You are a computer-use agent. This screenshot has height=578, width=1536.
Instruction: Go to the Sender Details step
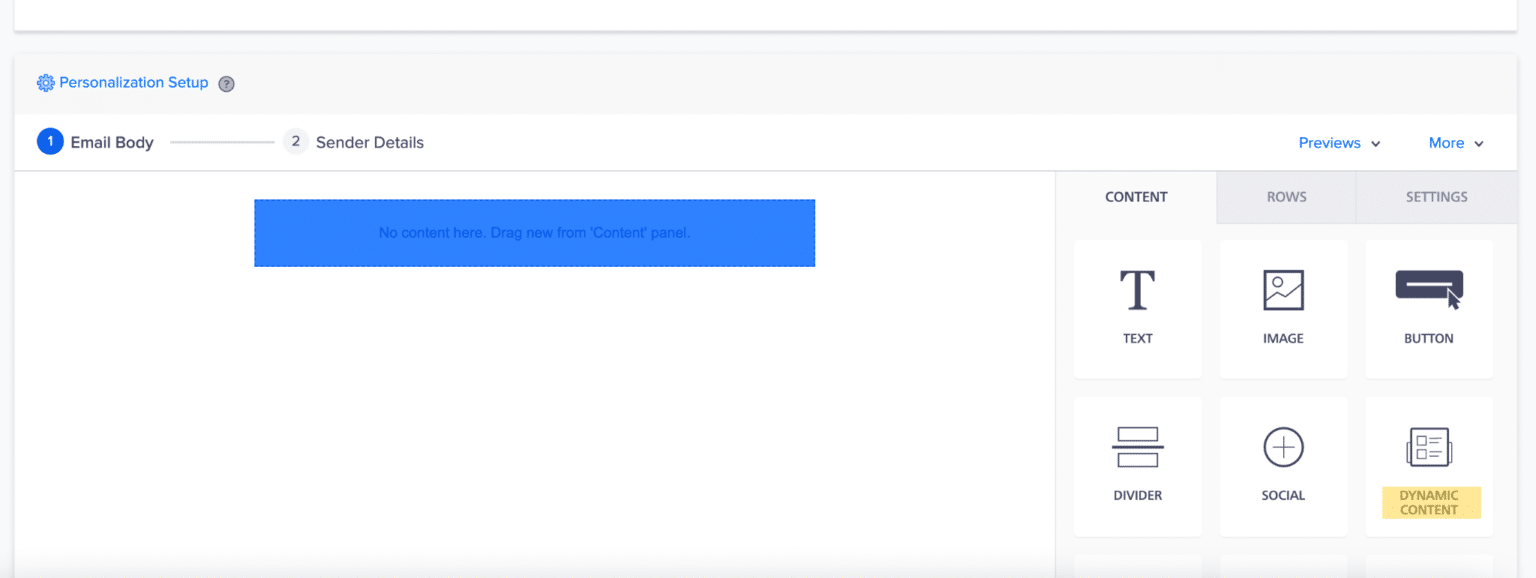[x=369, y=142]
